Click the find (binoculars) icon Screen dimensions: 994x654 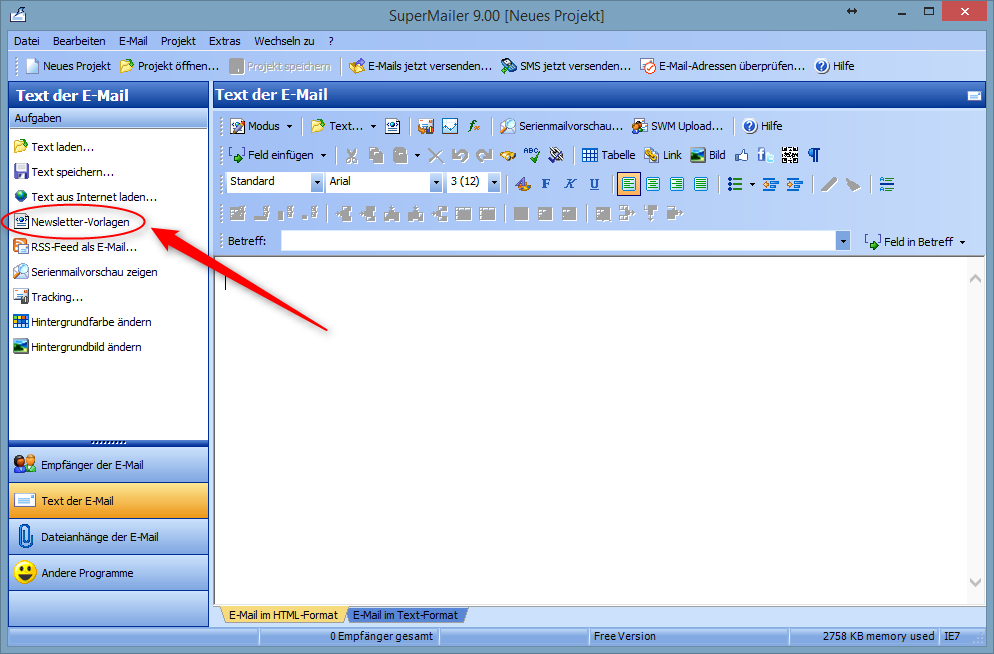pyautogui.click(x=508, y=155)
